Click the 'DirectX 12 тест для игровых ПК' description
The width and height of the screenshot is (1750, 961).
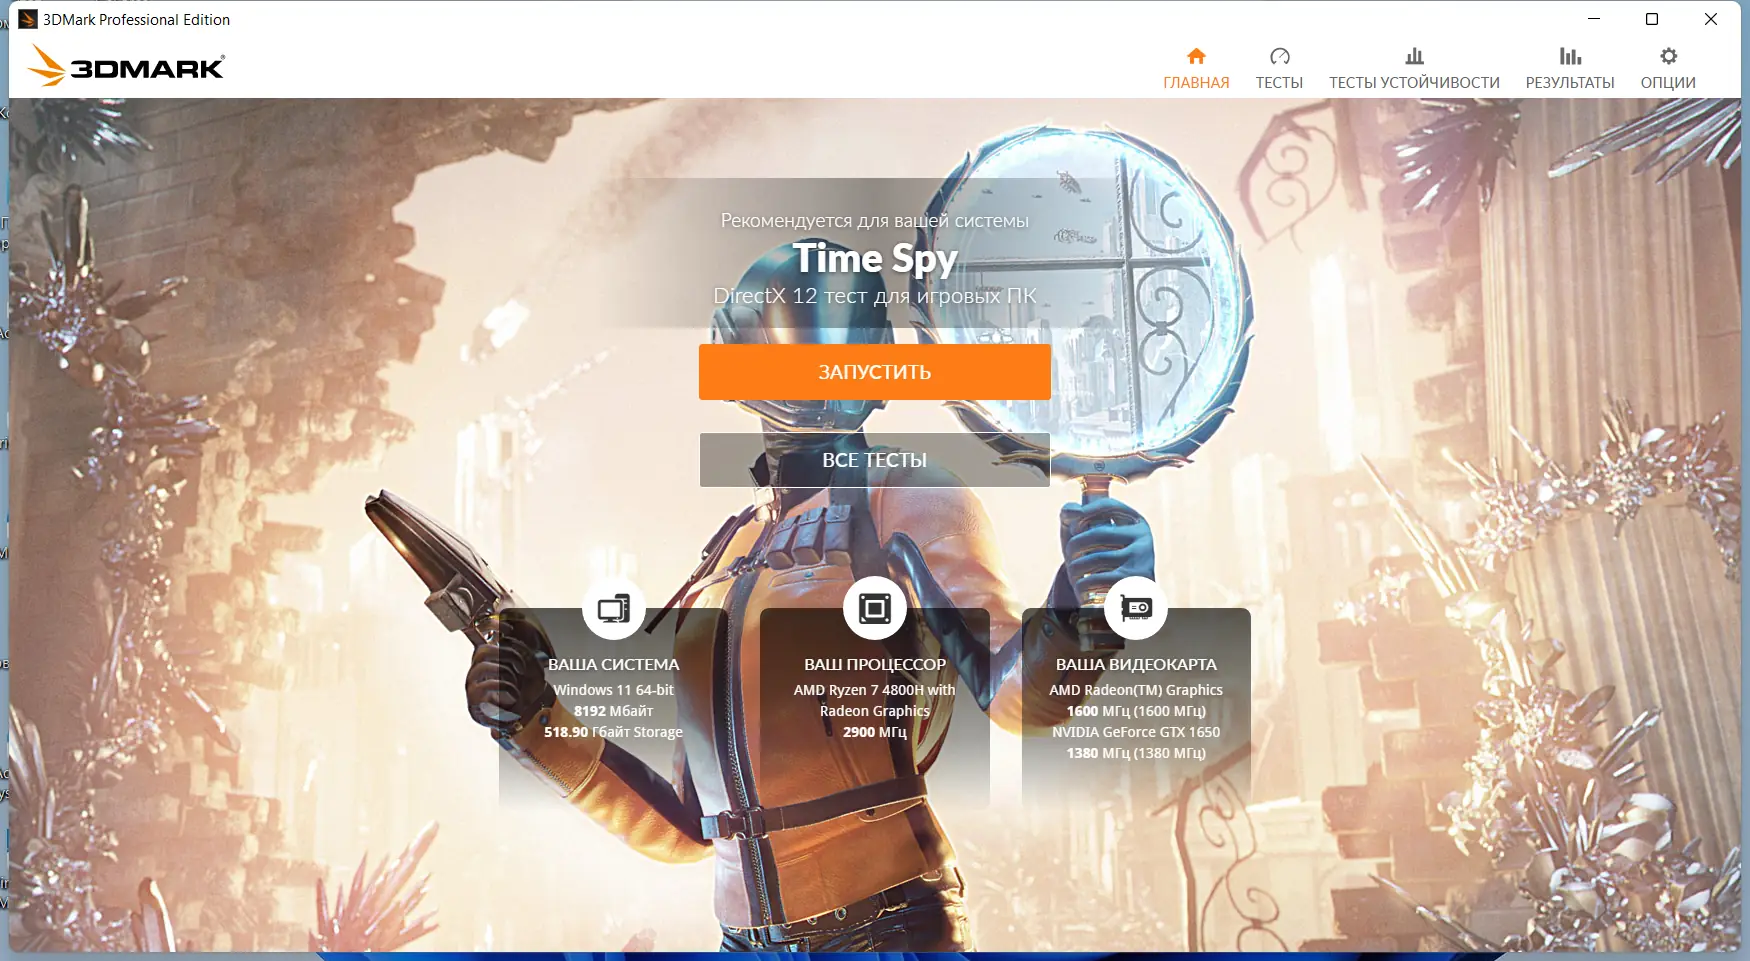click(875, 296)
